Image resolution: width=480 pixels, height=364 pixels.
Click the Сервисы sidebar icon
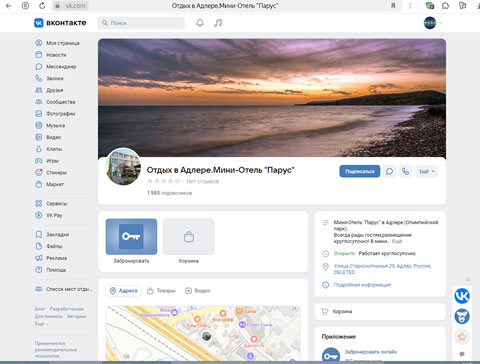click(x=39, y=203)
